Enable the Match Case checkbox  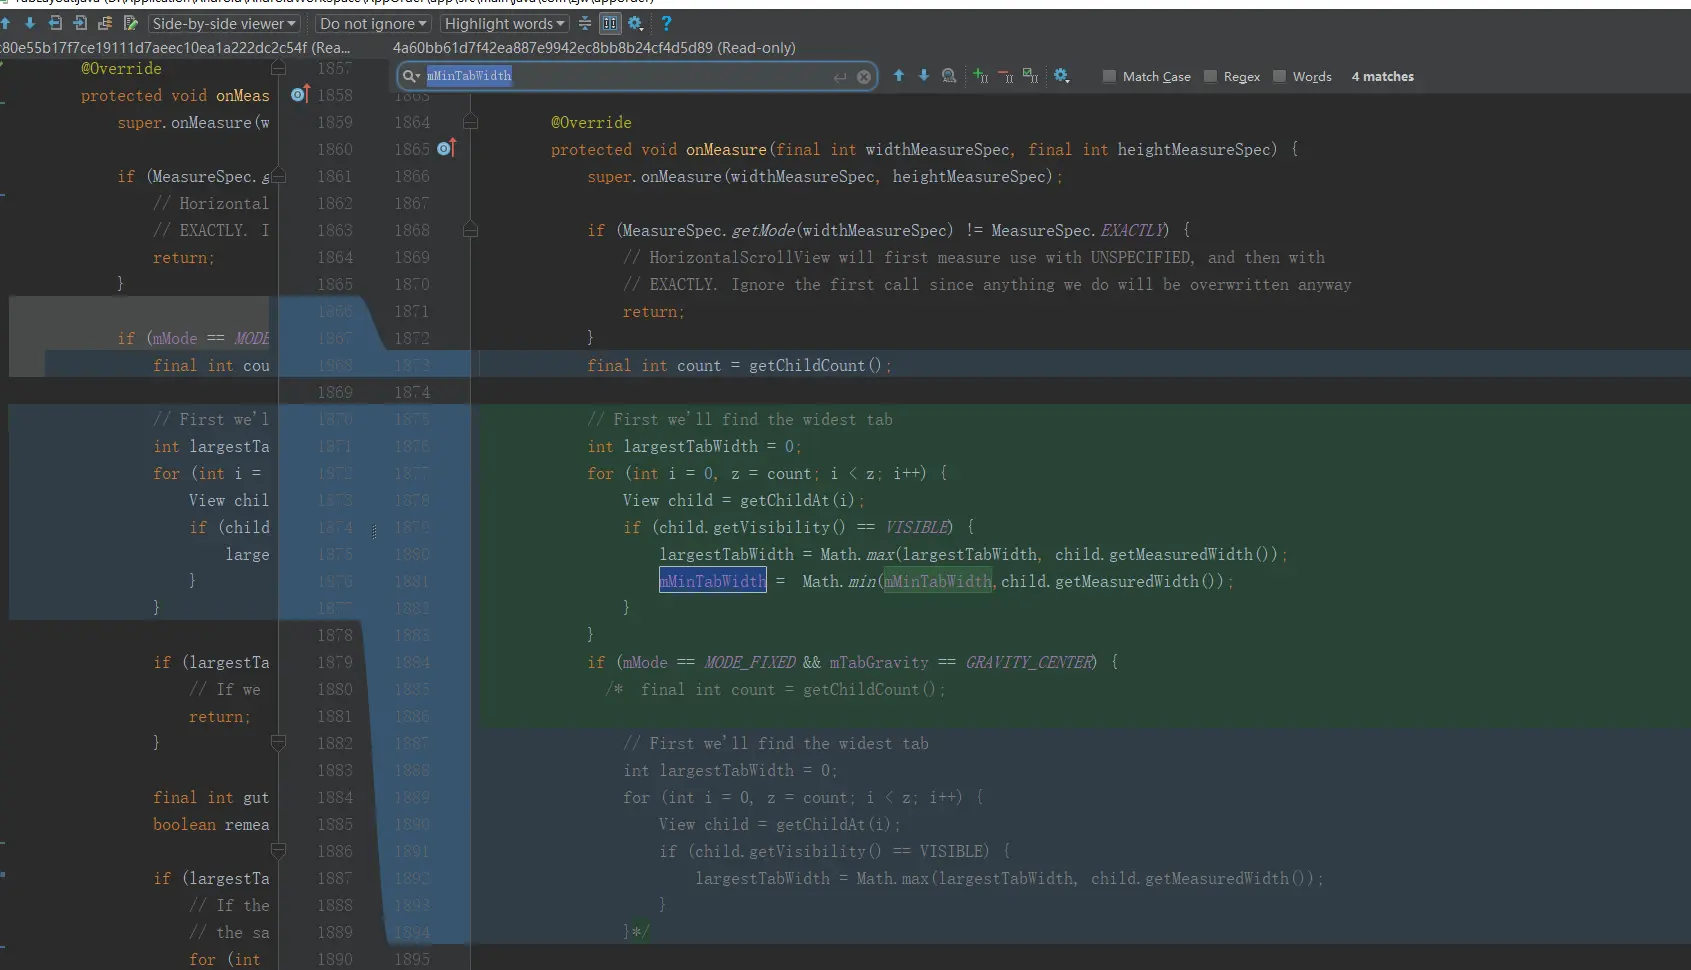click(1109, 76)
